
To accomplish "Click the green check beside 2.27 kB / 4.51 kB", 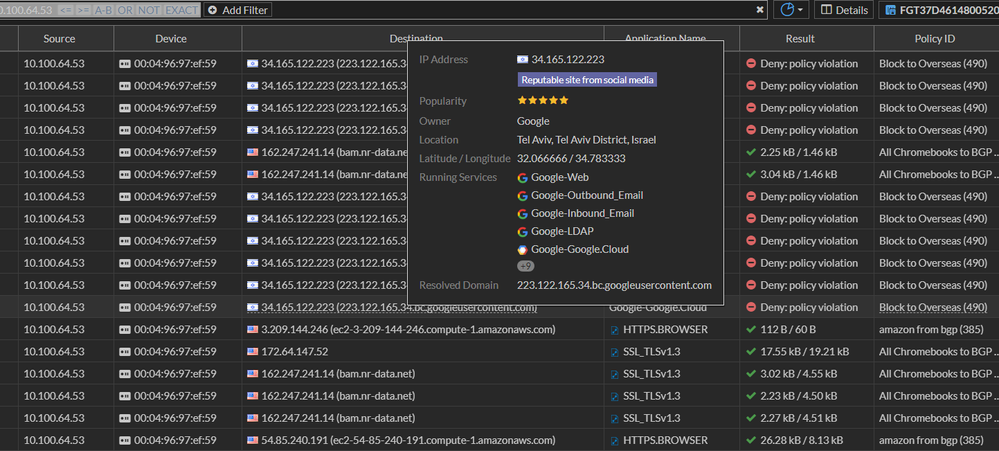I will (751, 419).
